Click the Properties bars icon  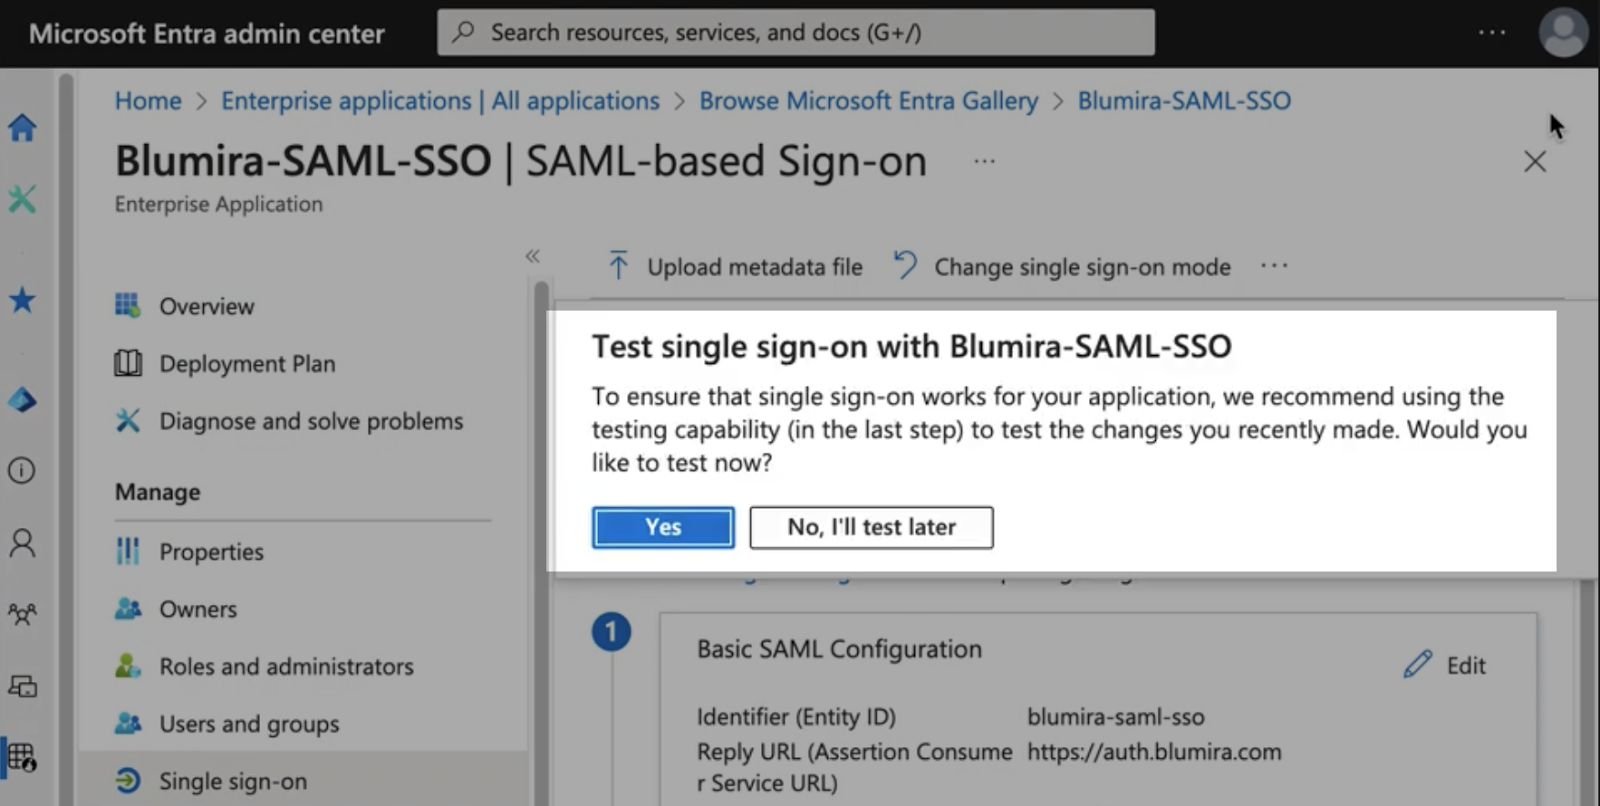[128, 551]
